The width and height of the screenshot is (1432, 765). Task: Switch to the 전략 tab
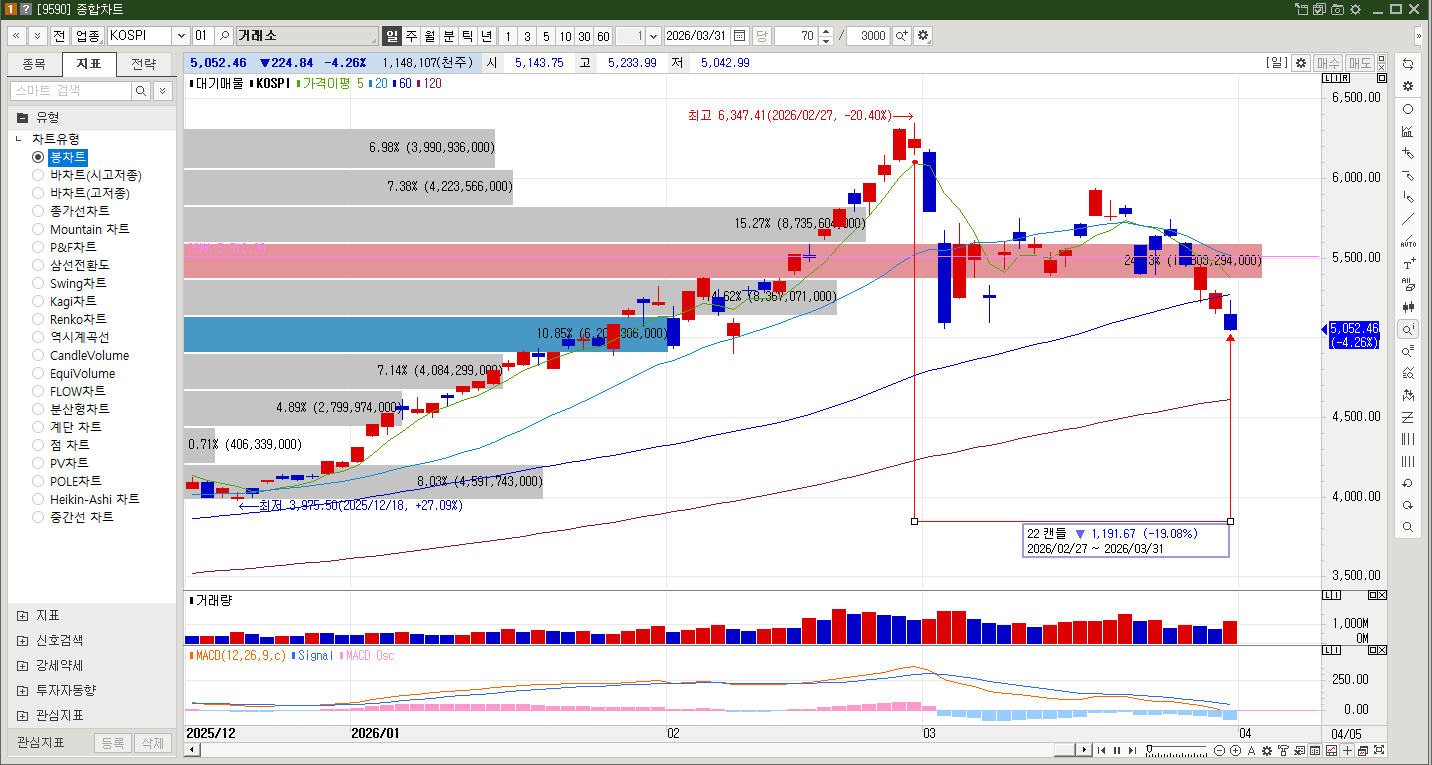(144, 64)
